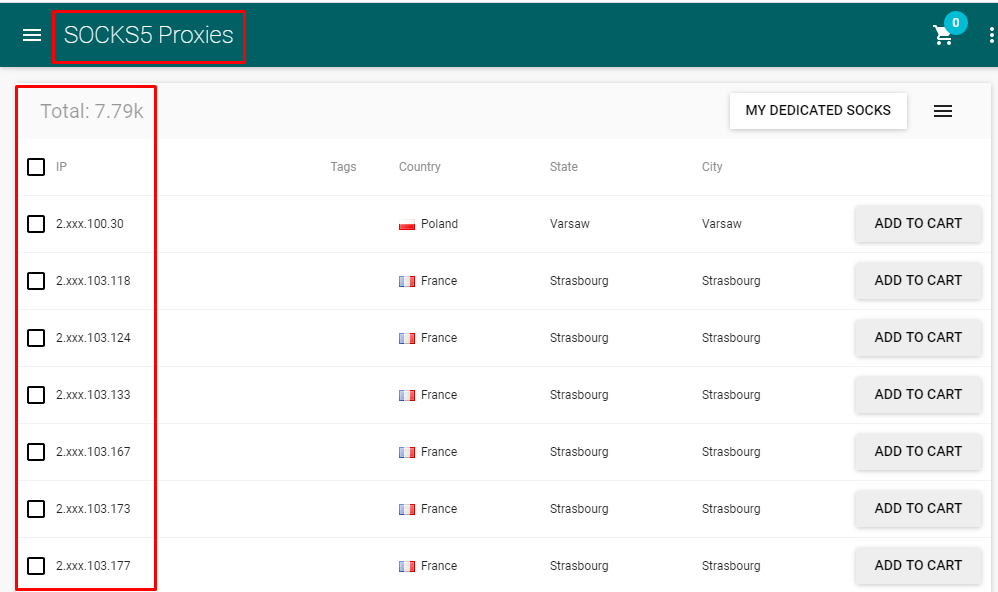Image resolution: width=998 pixels, height=592 pixels.
Task: Click the France flag for 2.xxx.103.177
Action: tap(407, 566)
